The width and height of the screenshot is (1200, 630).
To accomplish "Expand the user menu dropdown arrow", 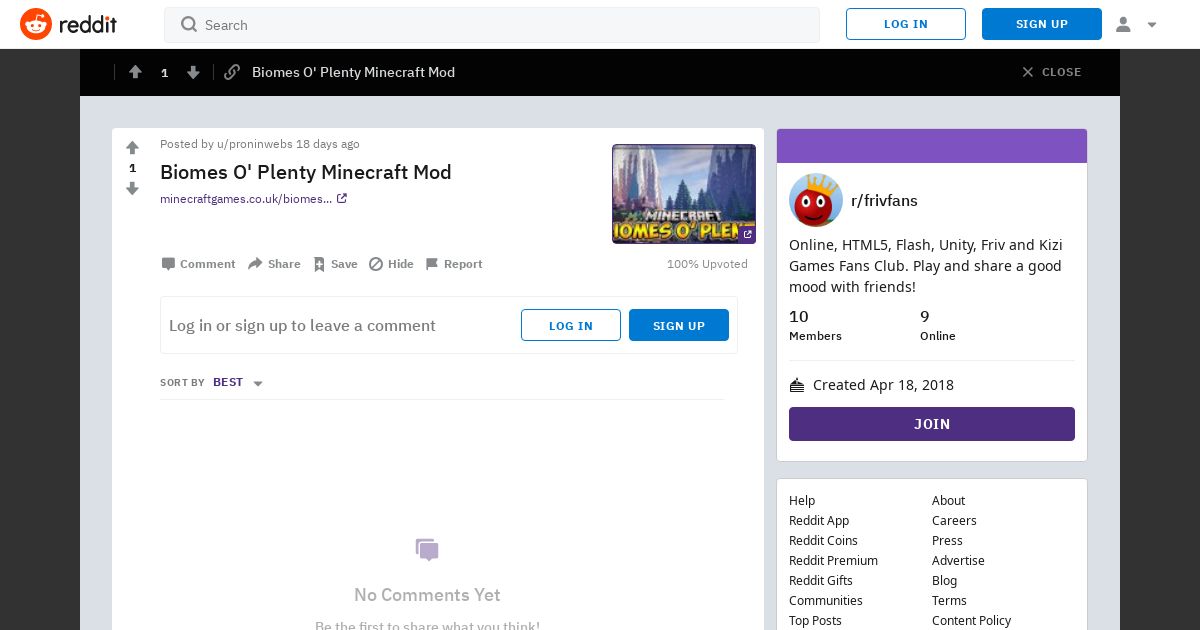I will [x=1152, y=25].
